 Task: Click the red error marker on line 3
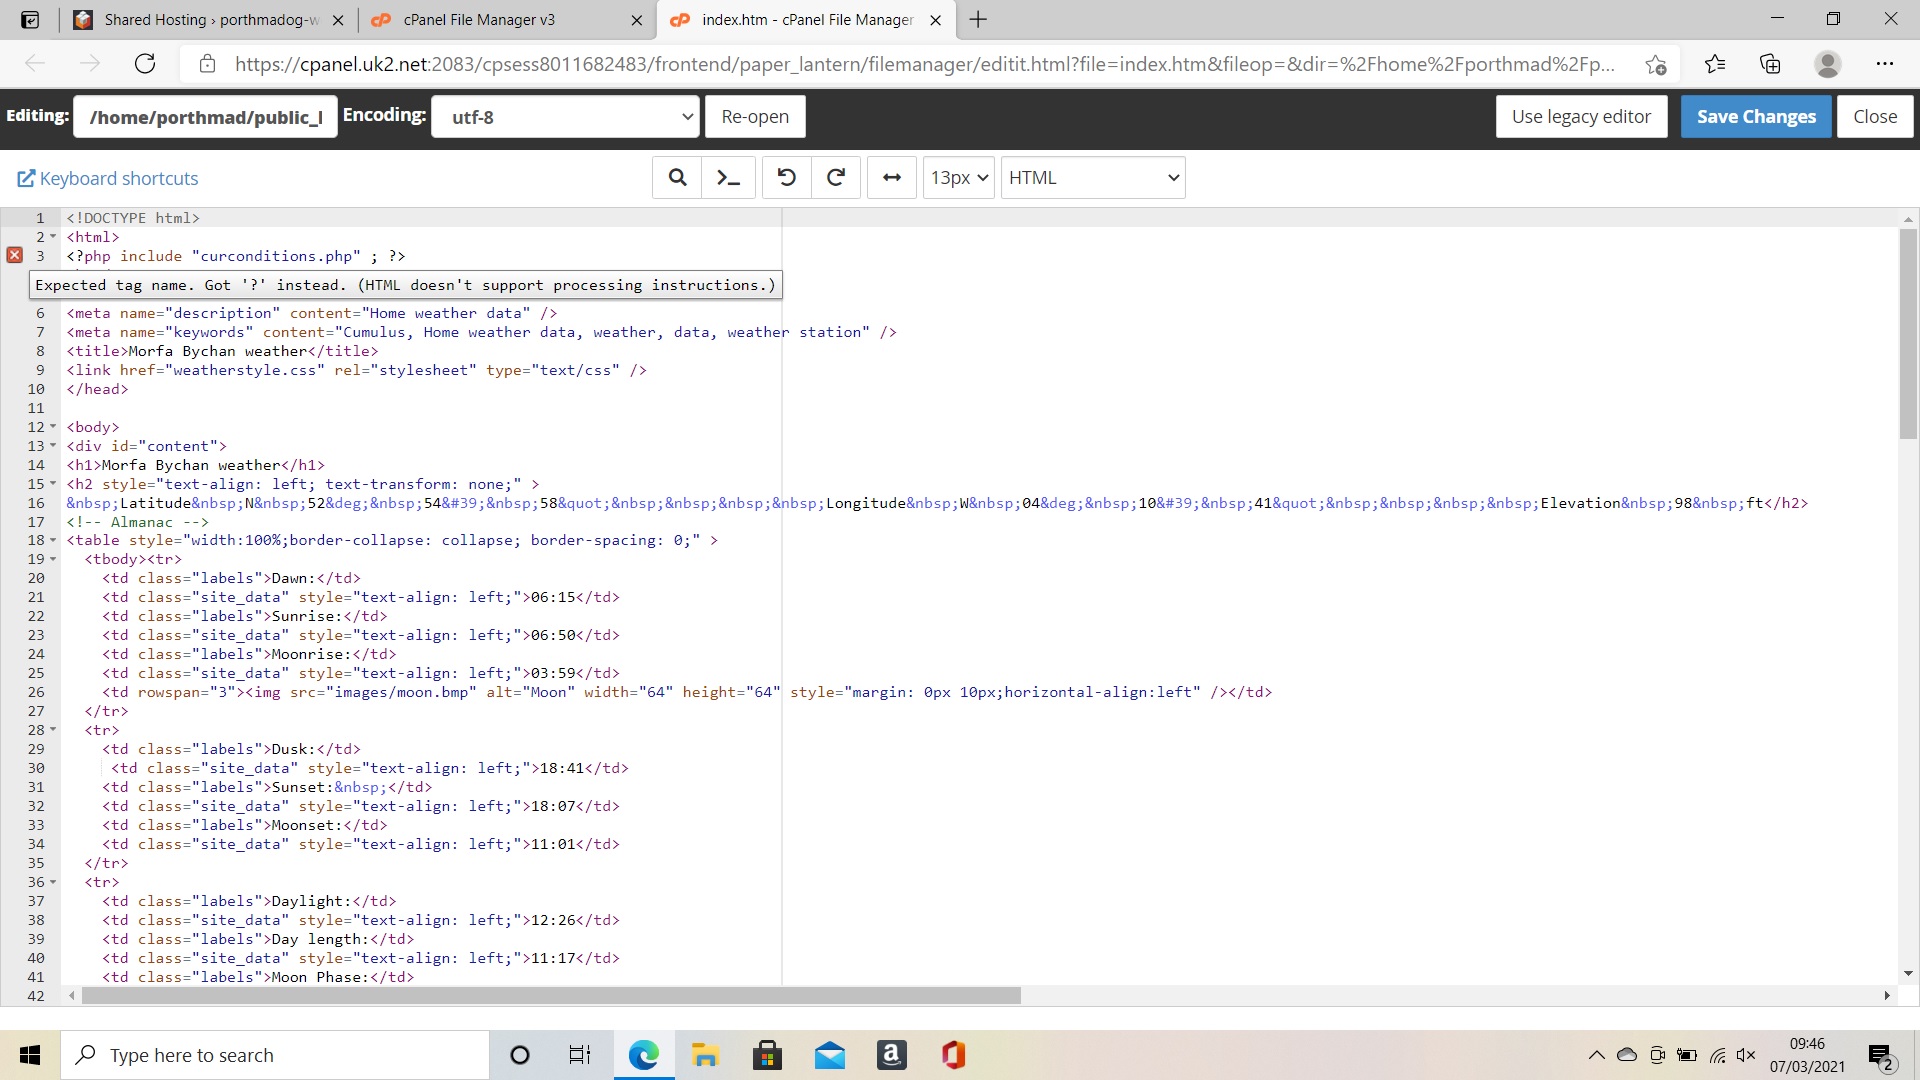point(15,256)
